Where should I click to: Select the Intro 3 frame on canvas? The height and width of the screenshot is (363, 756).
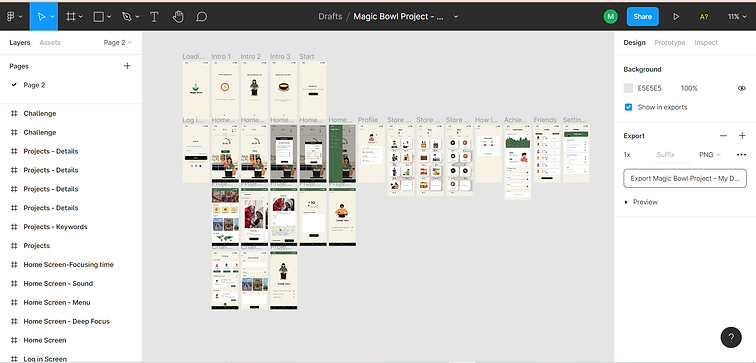tap(284, 90)
